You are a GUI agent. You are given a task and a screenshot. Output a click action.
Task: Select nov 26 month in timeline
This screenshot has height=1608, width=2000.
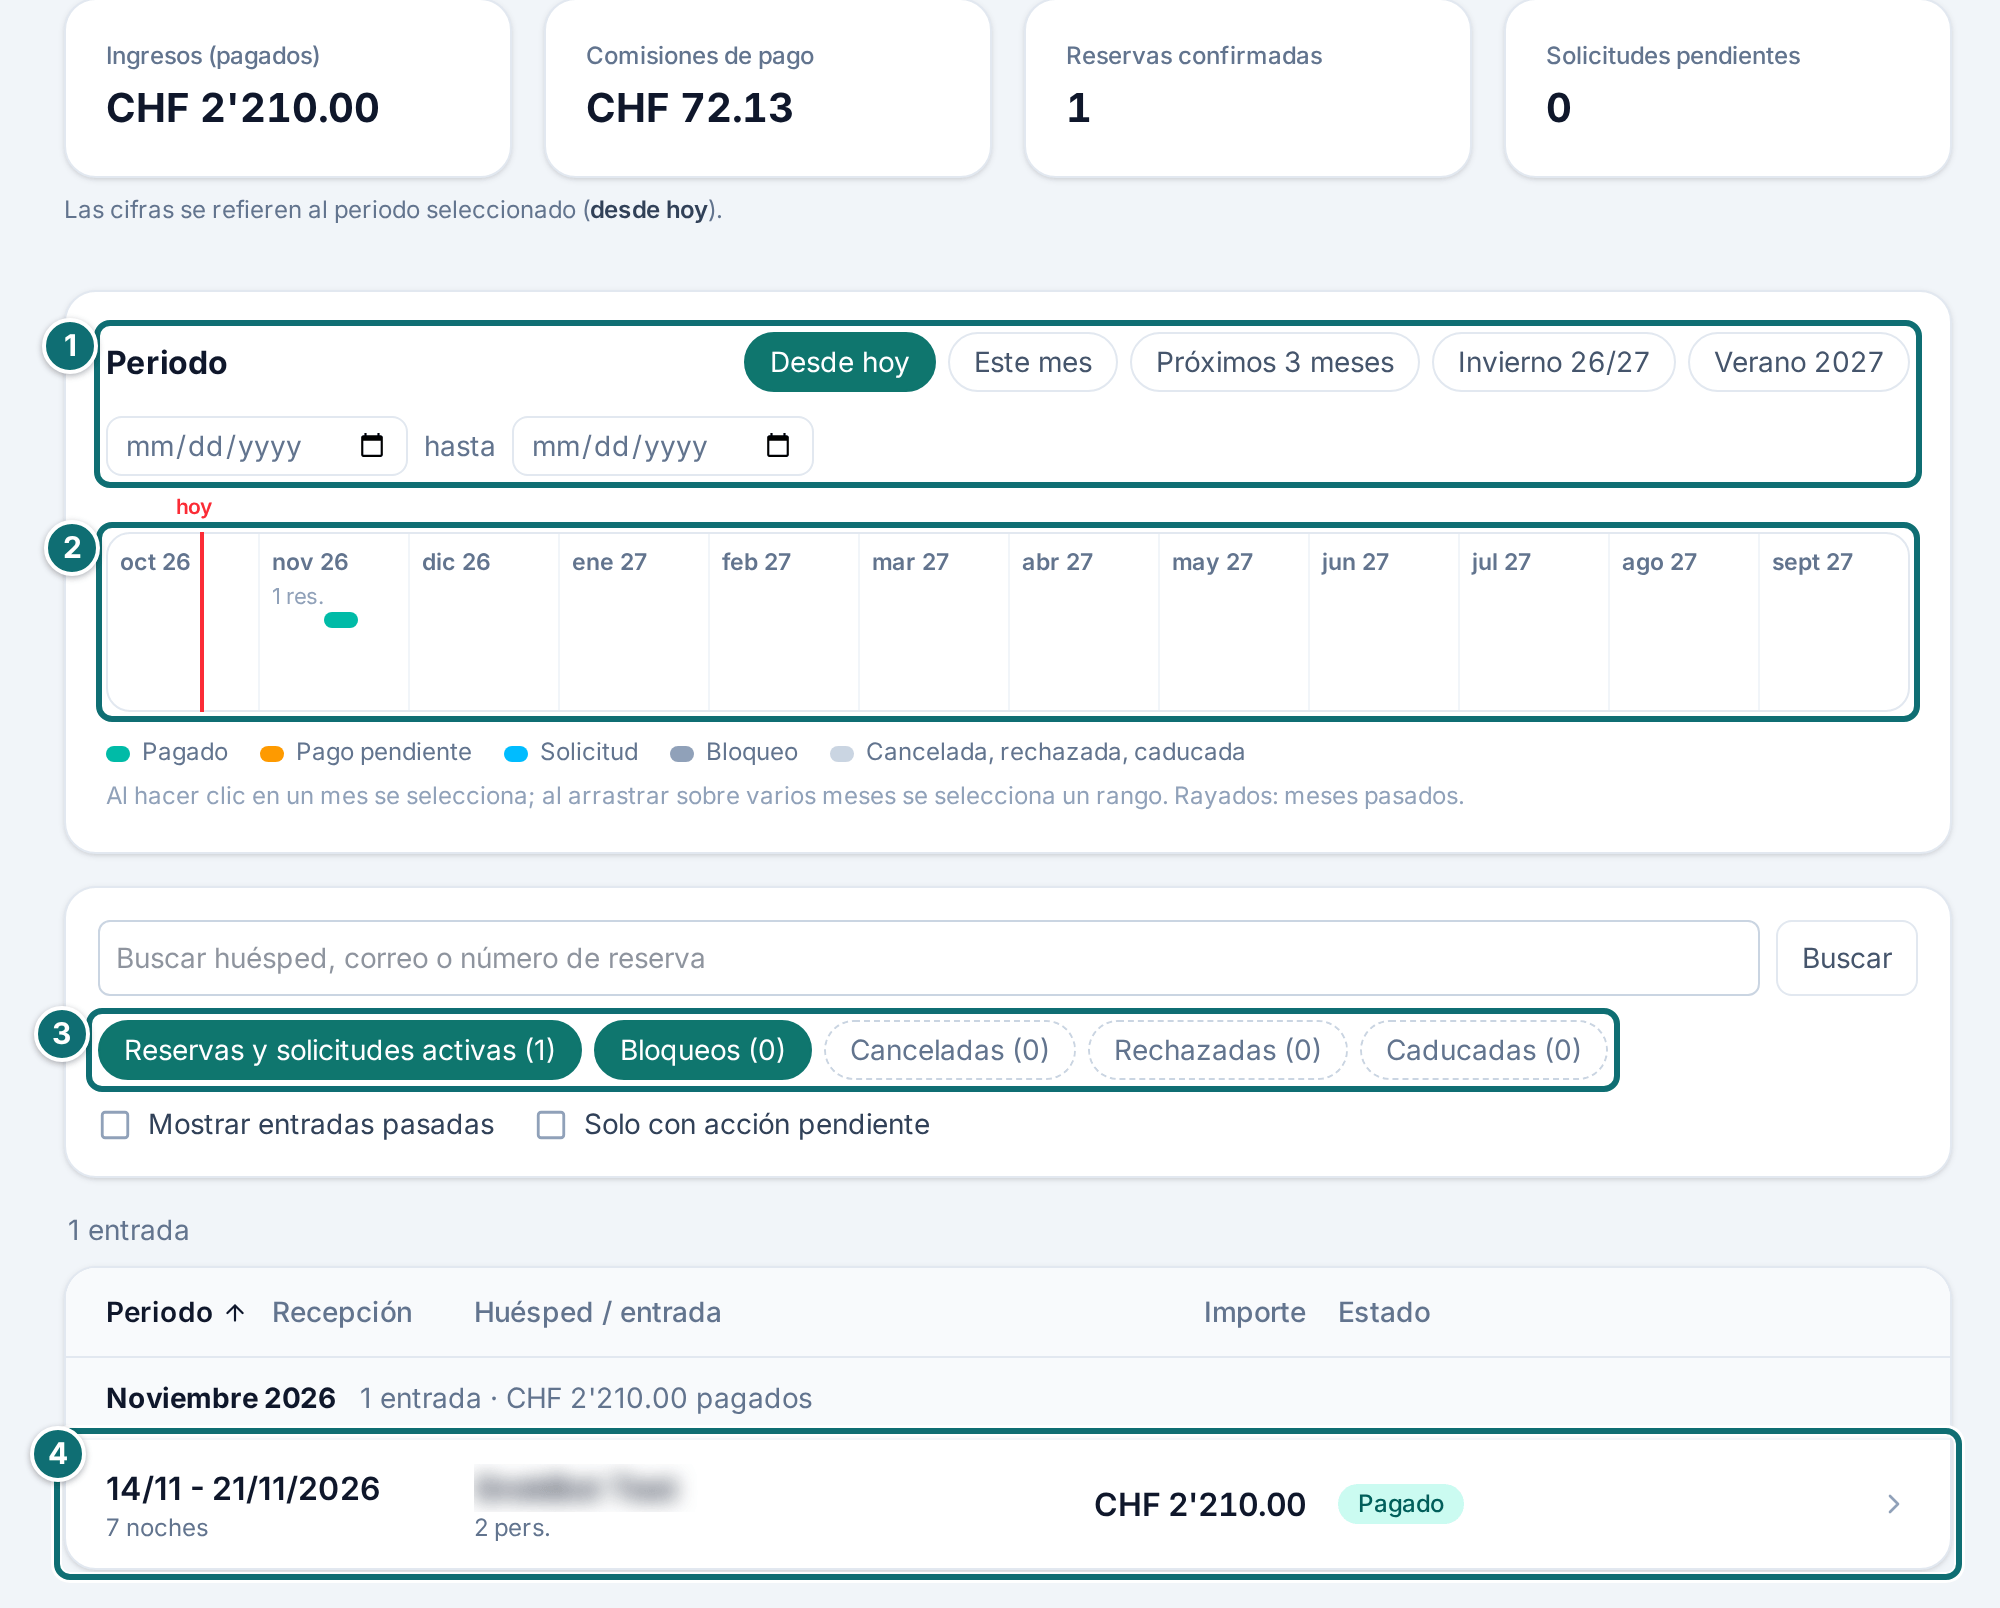[x=334, y=622]
